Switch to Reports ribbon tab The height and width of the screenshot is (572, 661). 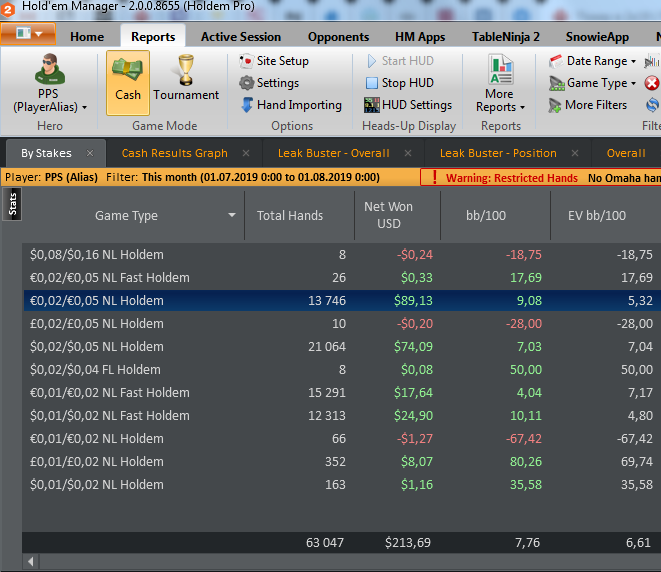tap(153, 37)
